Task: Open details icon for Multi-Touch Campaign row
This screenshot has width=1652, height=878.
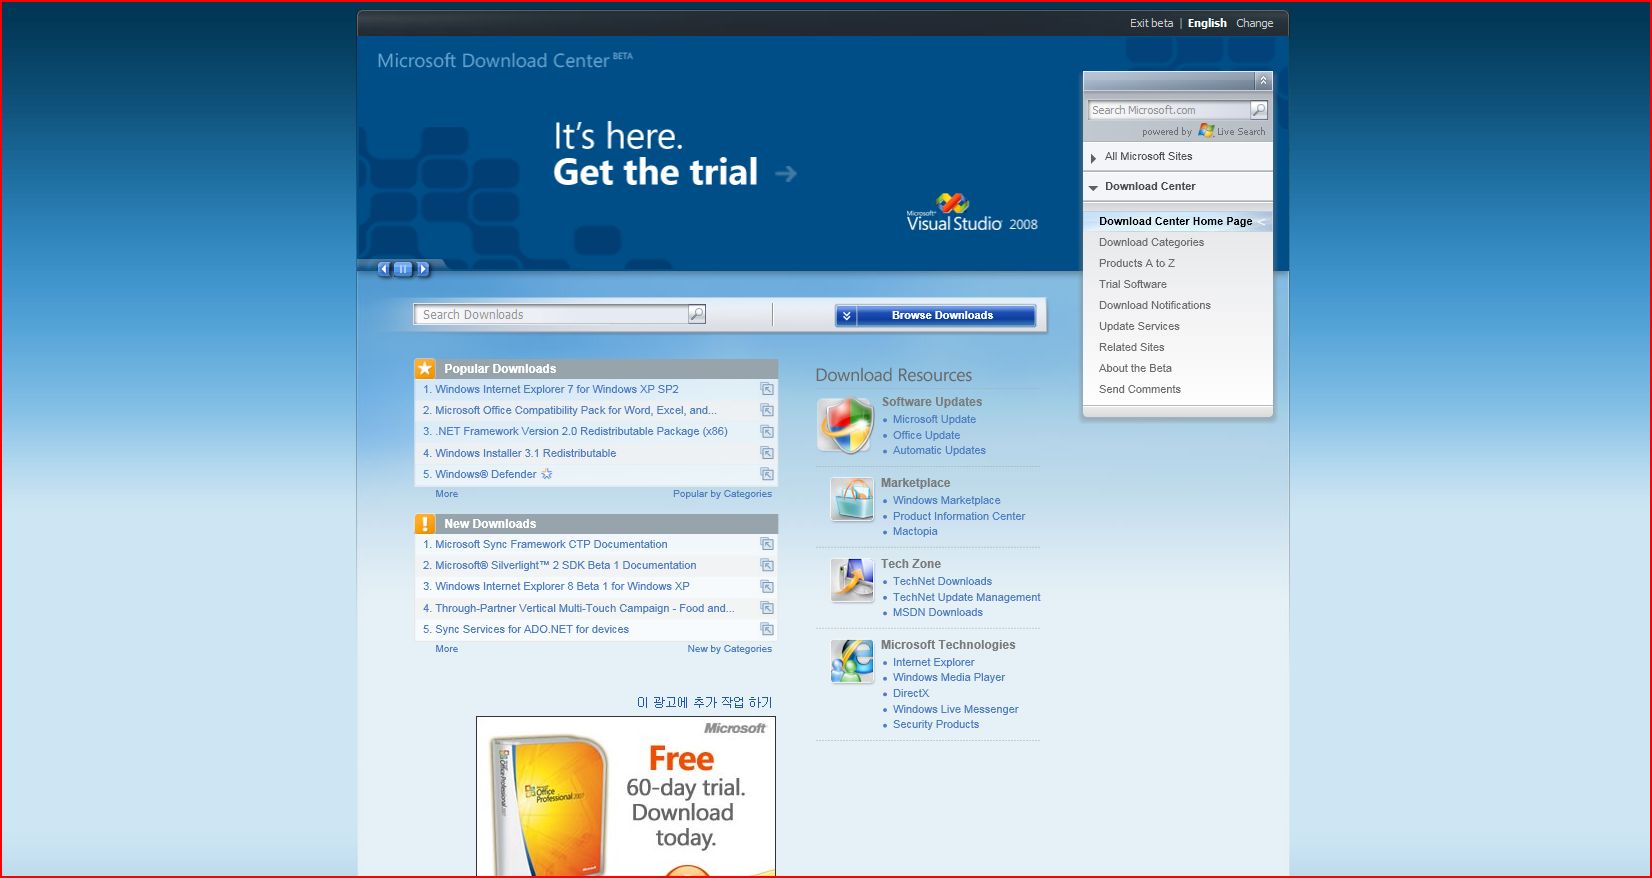Action: tap(767, 608)
